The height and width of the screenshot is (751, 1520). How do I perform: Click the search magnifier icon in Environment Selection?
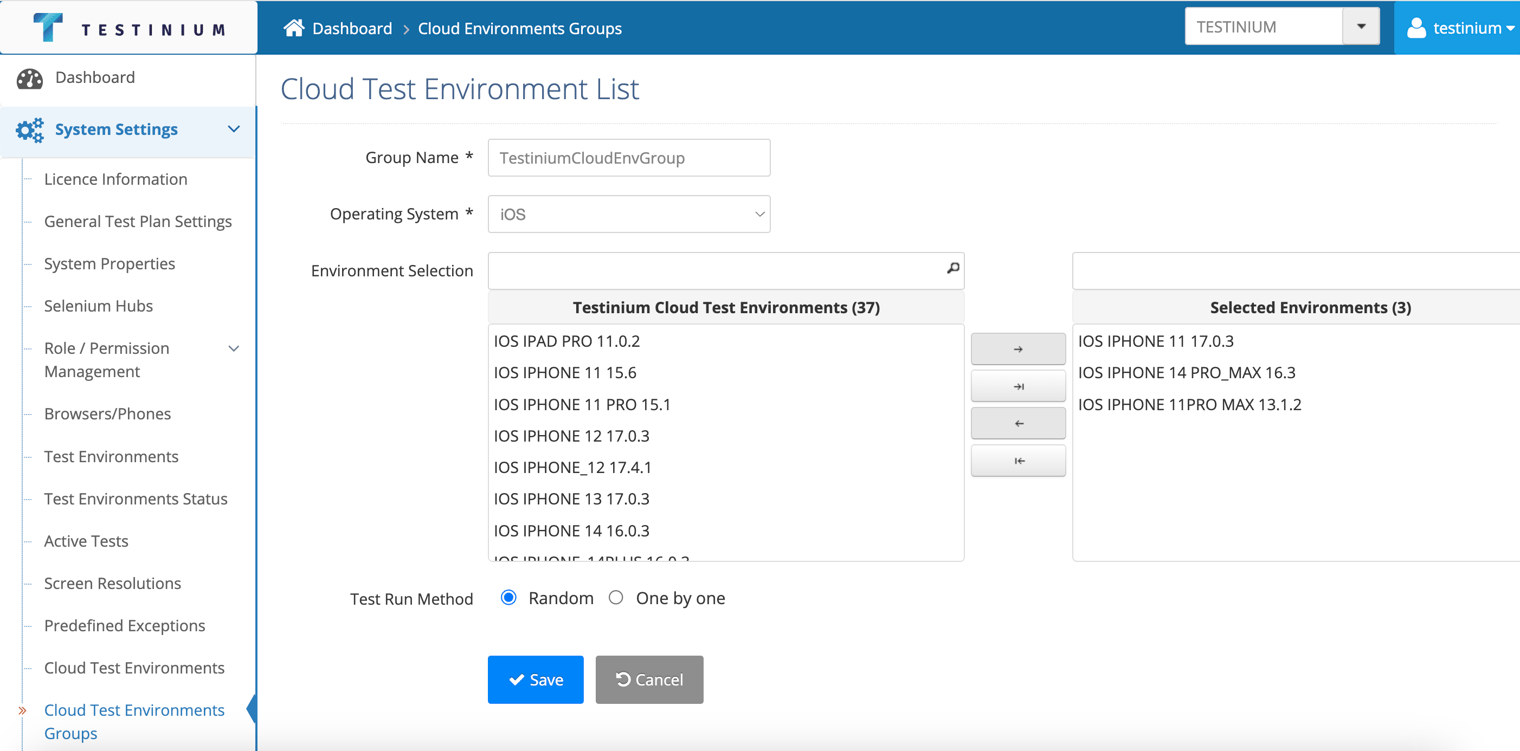[953, 269]
